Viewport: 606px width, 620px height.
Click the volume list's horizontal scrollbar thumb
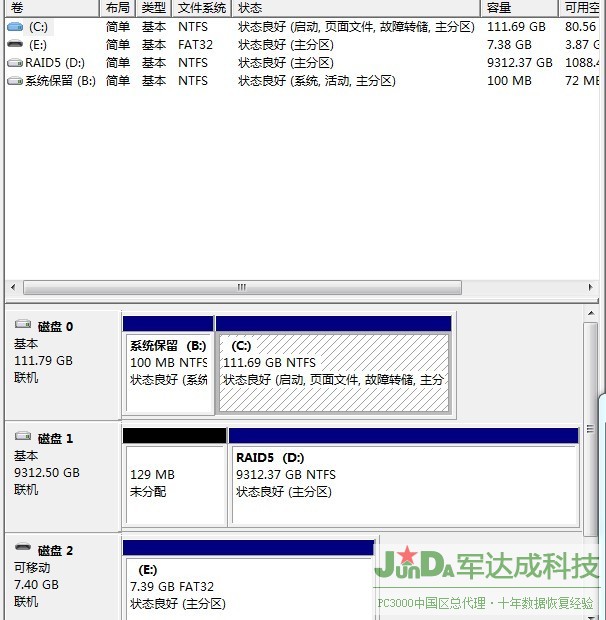coord(242,287)
